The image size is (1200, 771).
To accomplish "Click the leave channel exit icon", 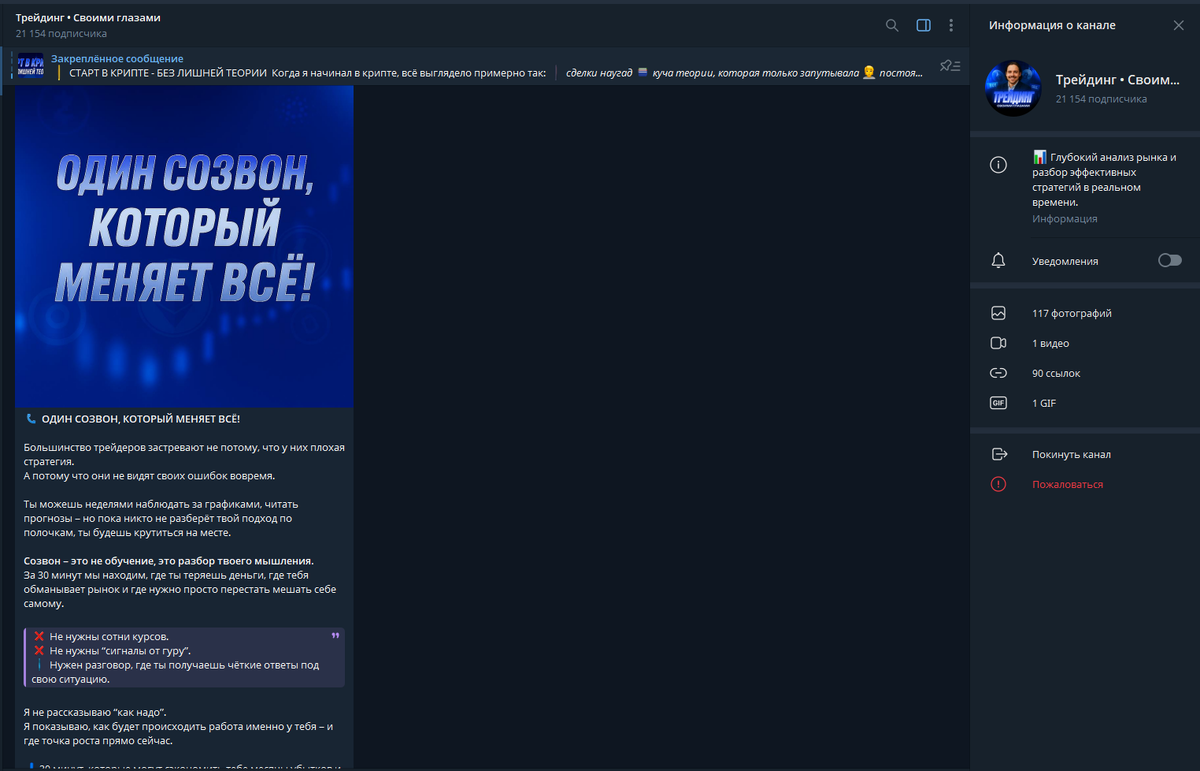I will coord(998,454).
